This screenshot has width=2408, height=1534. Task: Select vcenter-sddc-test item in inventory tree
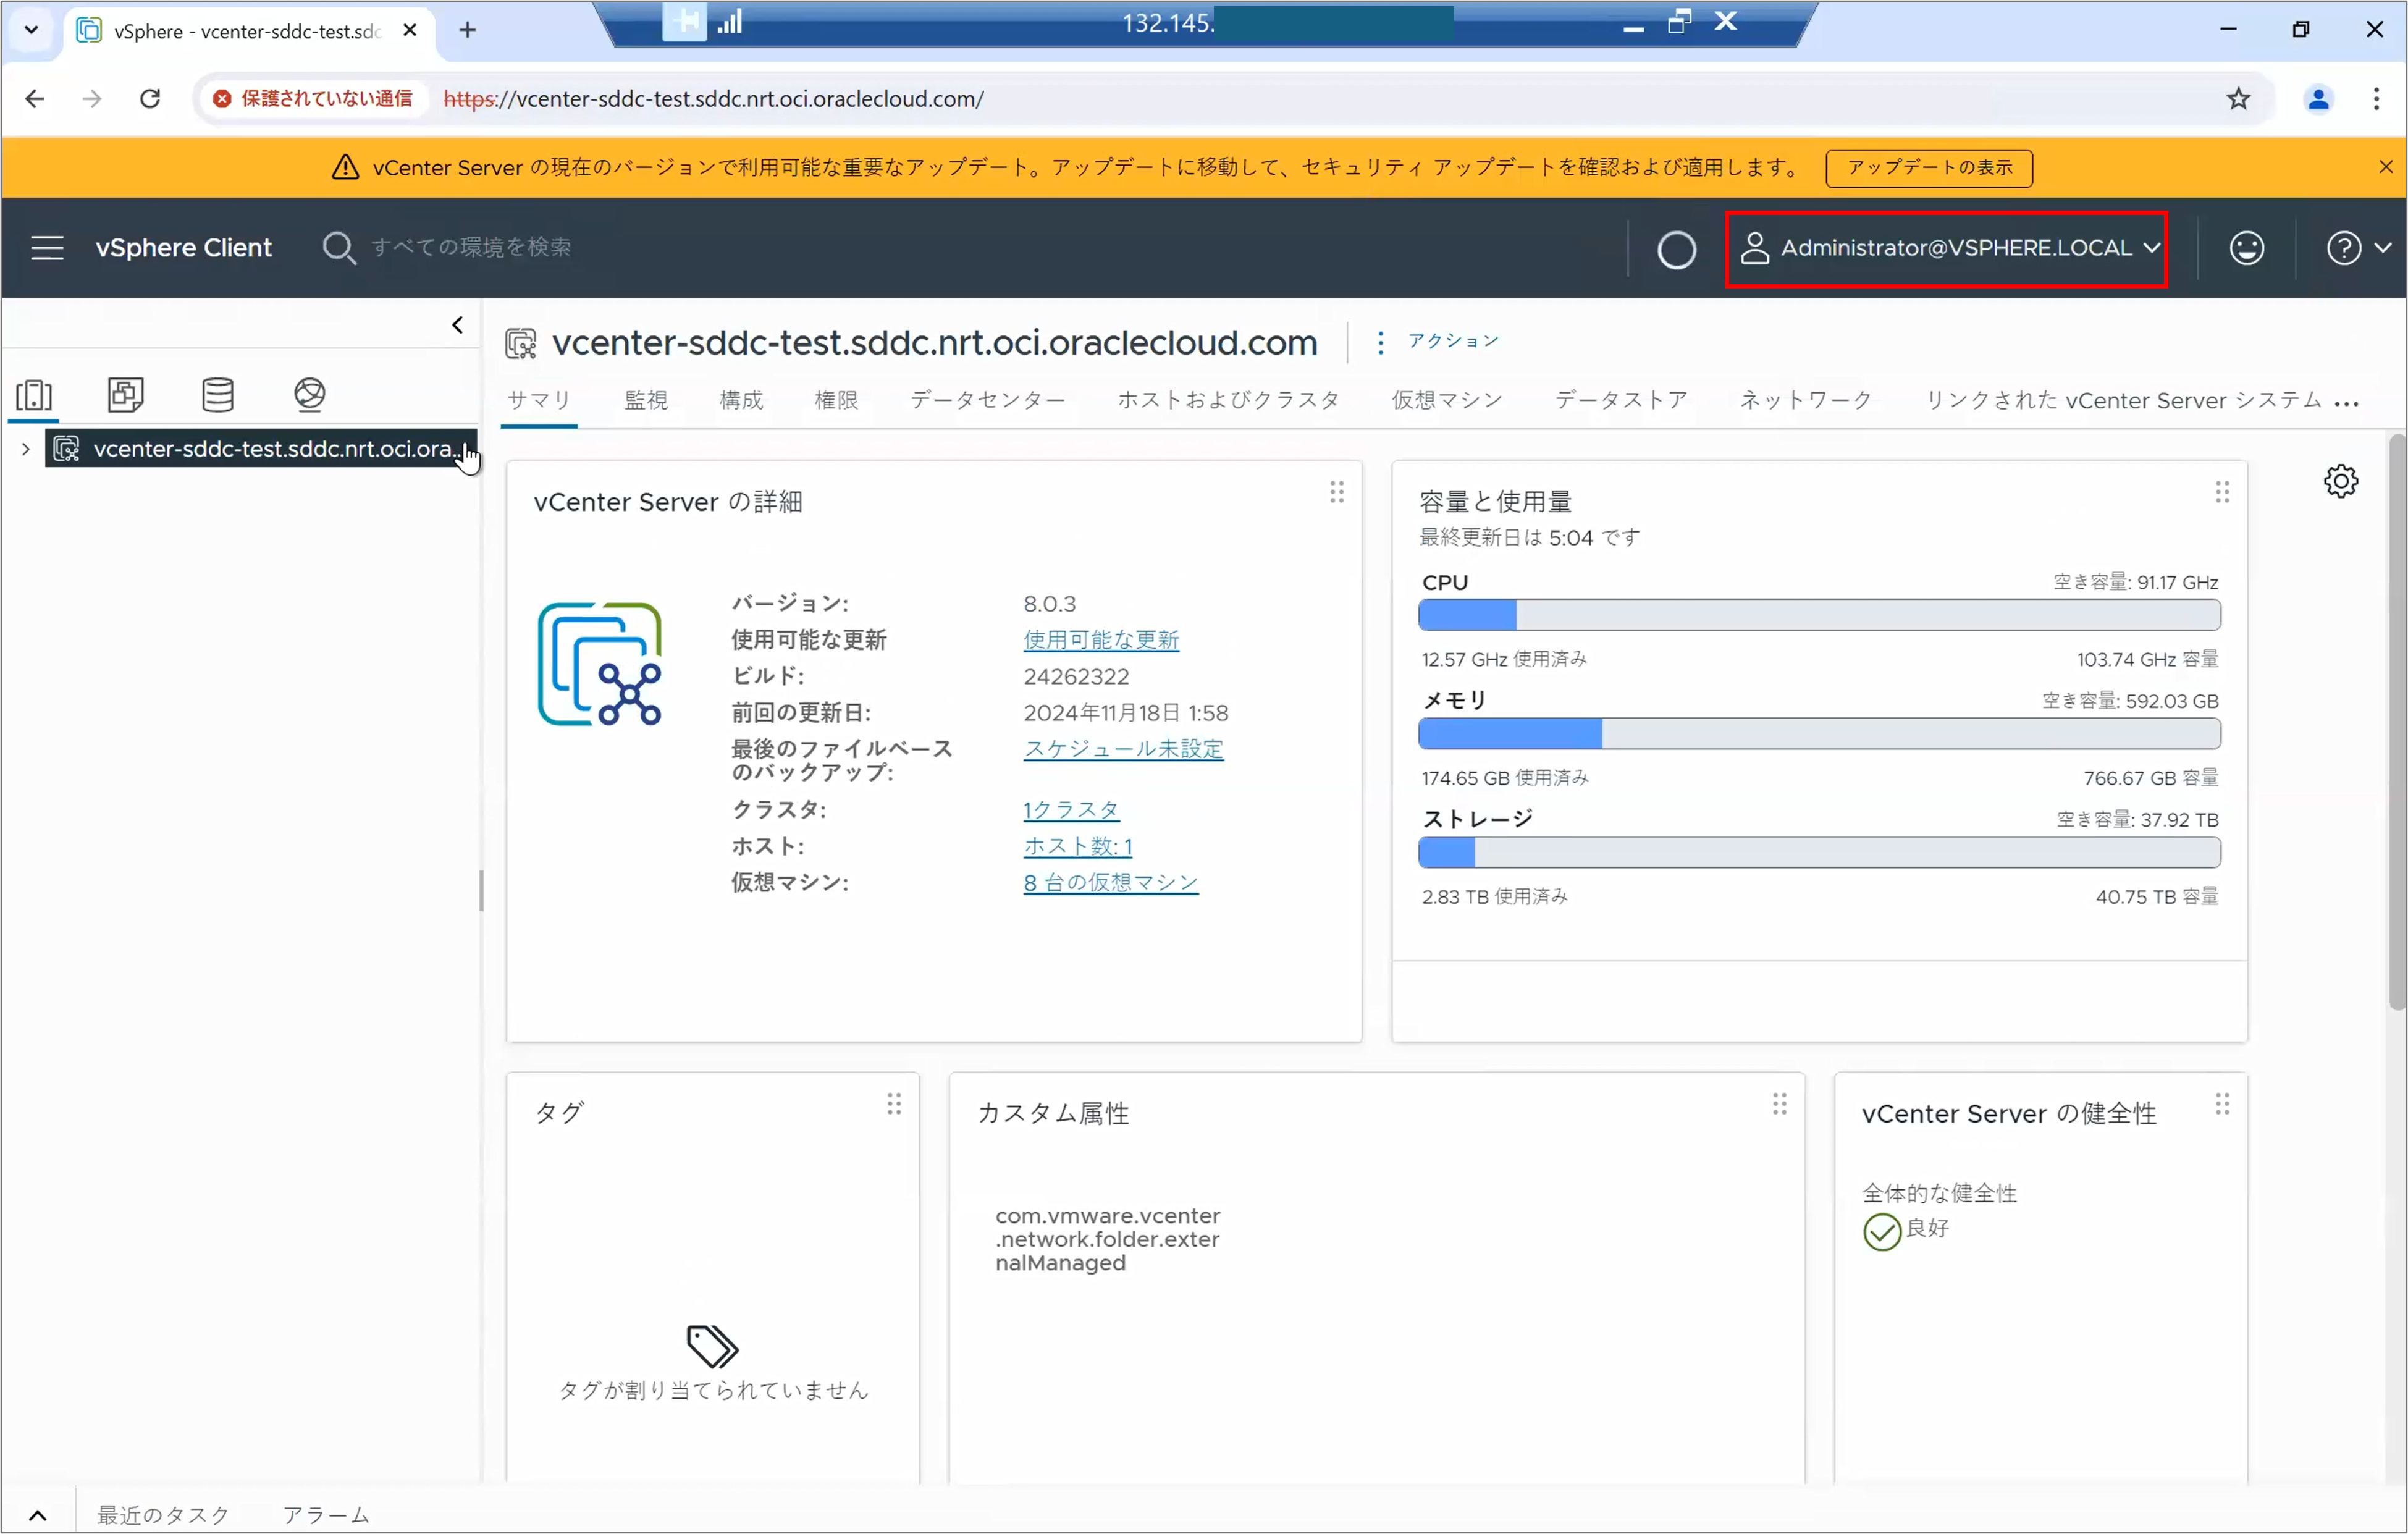pos(261,449)
